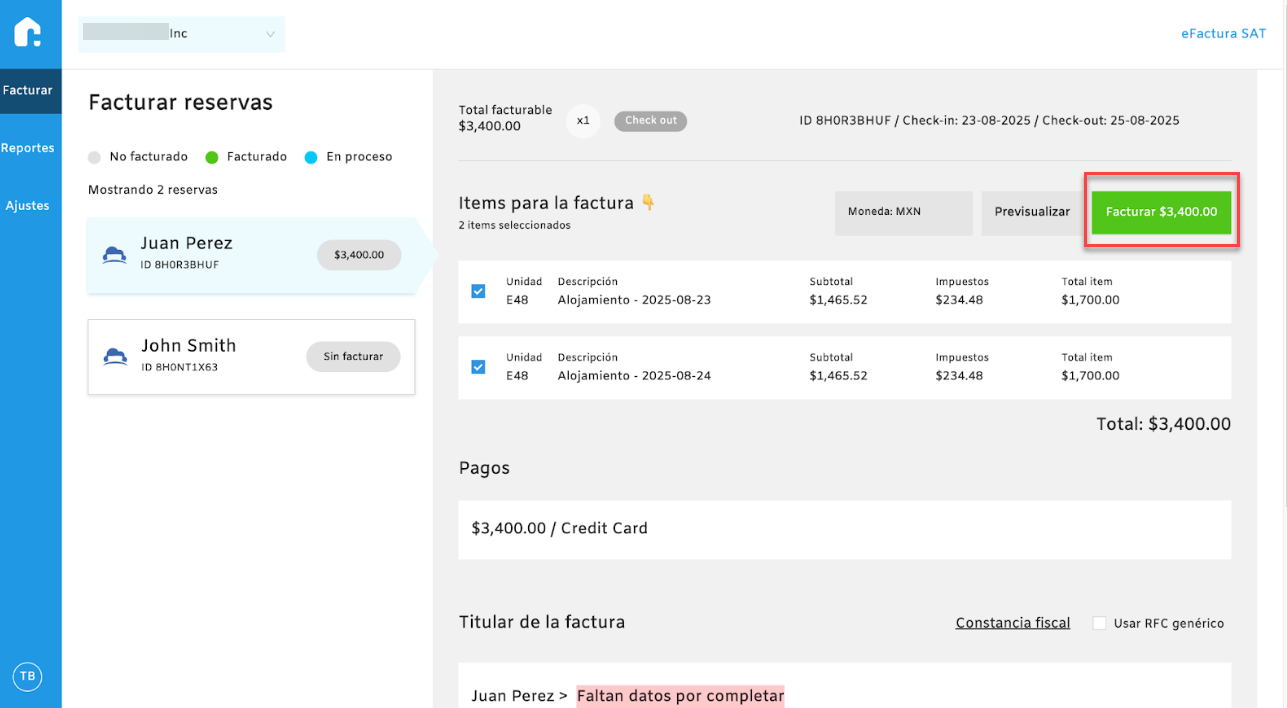This screenshot has height=708, width=1287.
Task: Click the bed icon beside John Smith
Action: click(x=115, y=356)
